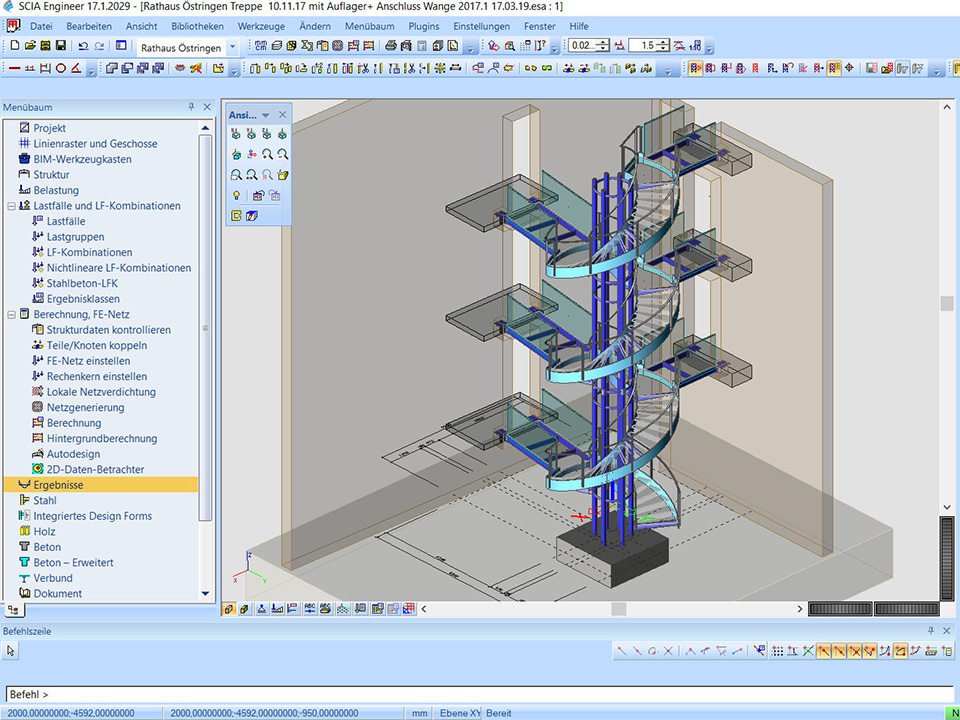The image size is (960, 720).
Task: Select Ergebnisse in the menu tree
Action: point(58,485)
